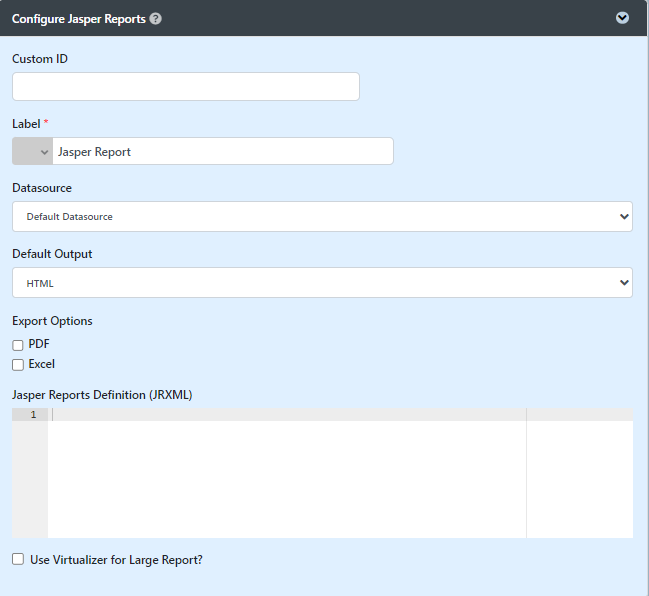Click the Configure Jasper Reports header title
The height and width of the screenshot is (596, 649).
[x=79, y=18]
